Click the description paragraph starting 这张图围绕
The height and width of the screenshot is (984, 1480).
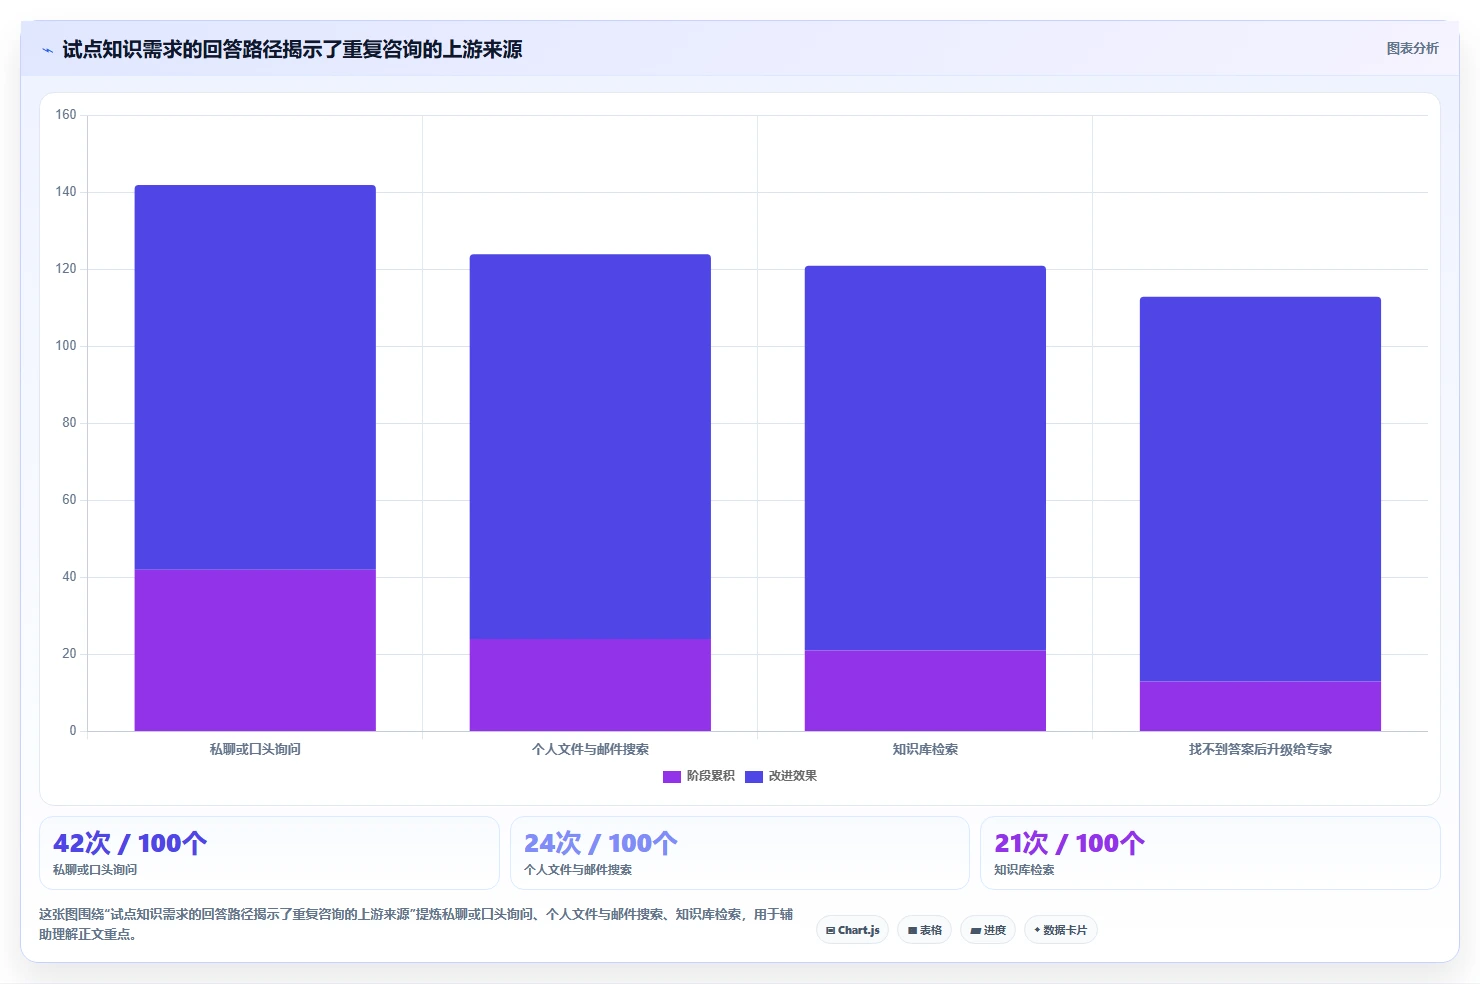(416, 924)
